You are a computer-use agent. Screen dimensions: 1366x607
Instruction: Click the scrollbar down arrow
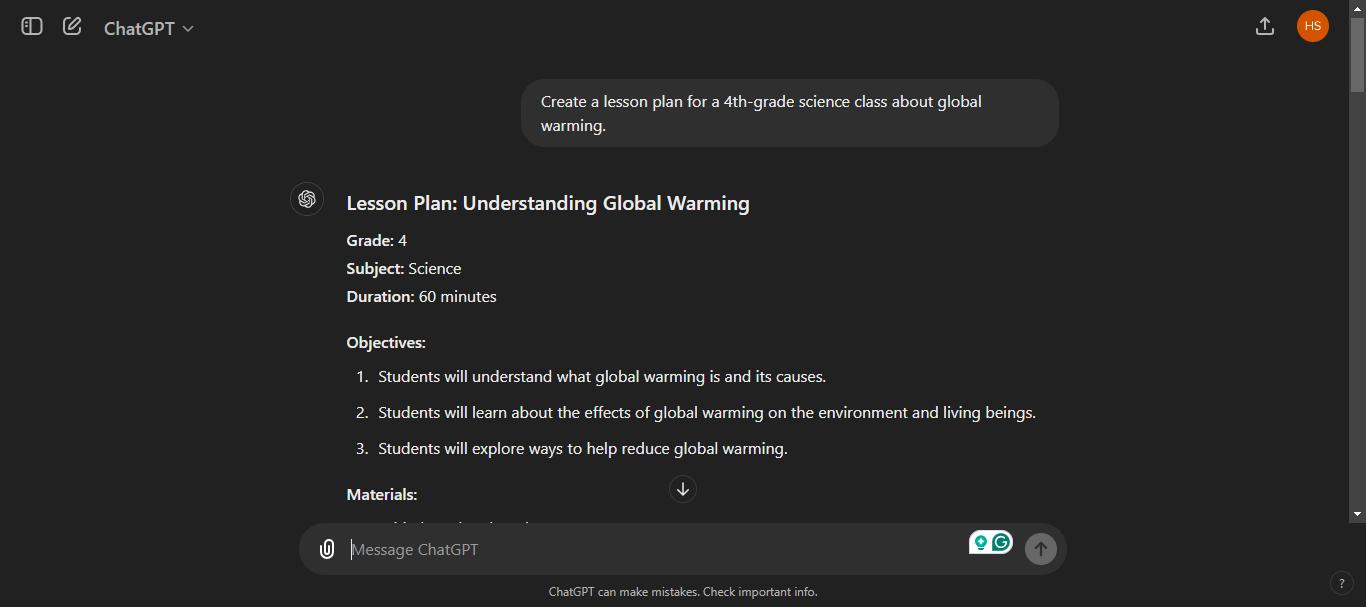1358,512
